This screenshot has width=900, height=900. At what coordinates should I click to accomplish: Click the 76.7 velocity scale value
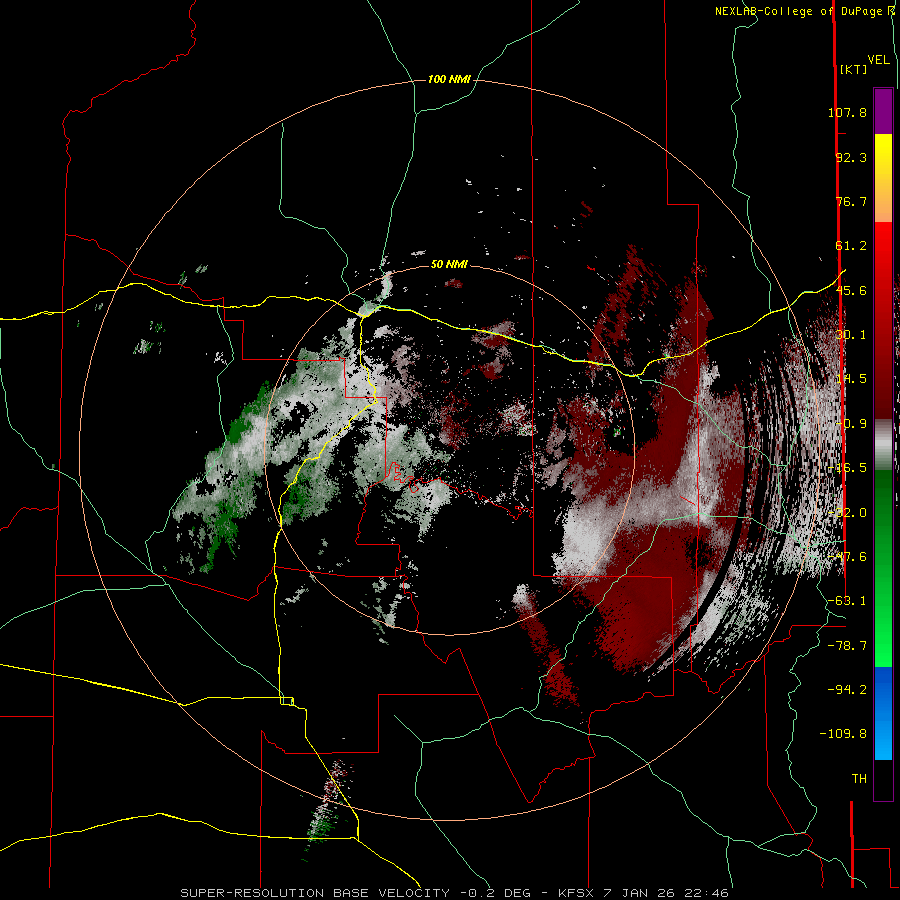(x=851, y=201)
